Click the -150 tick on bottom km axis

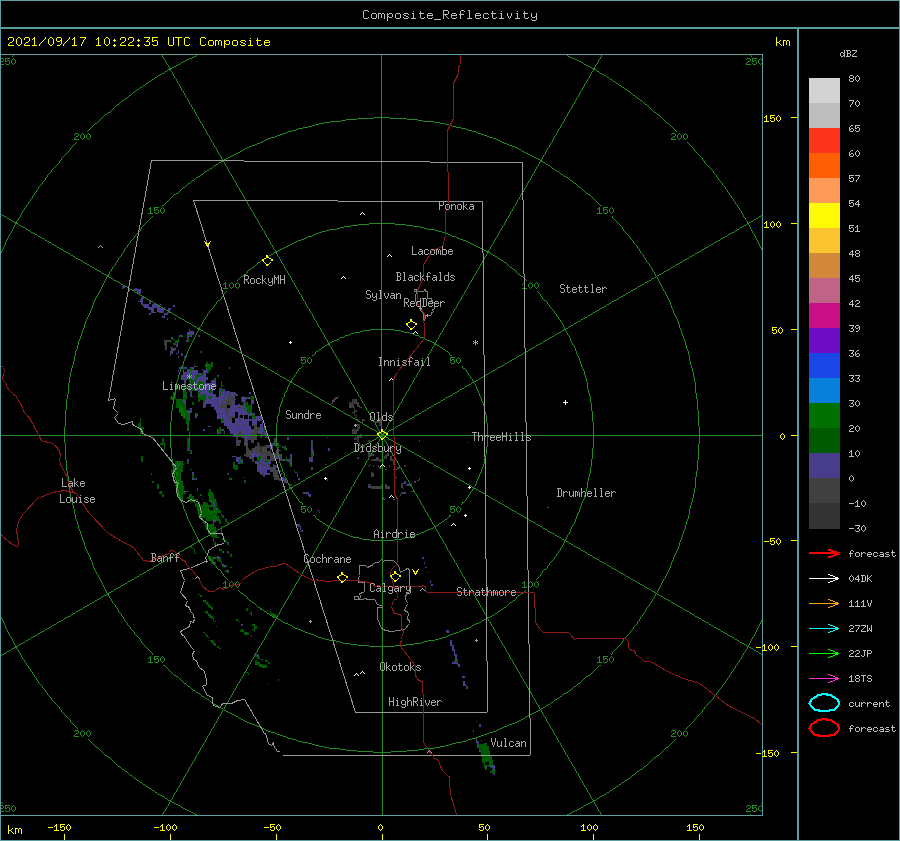59,827
